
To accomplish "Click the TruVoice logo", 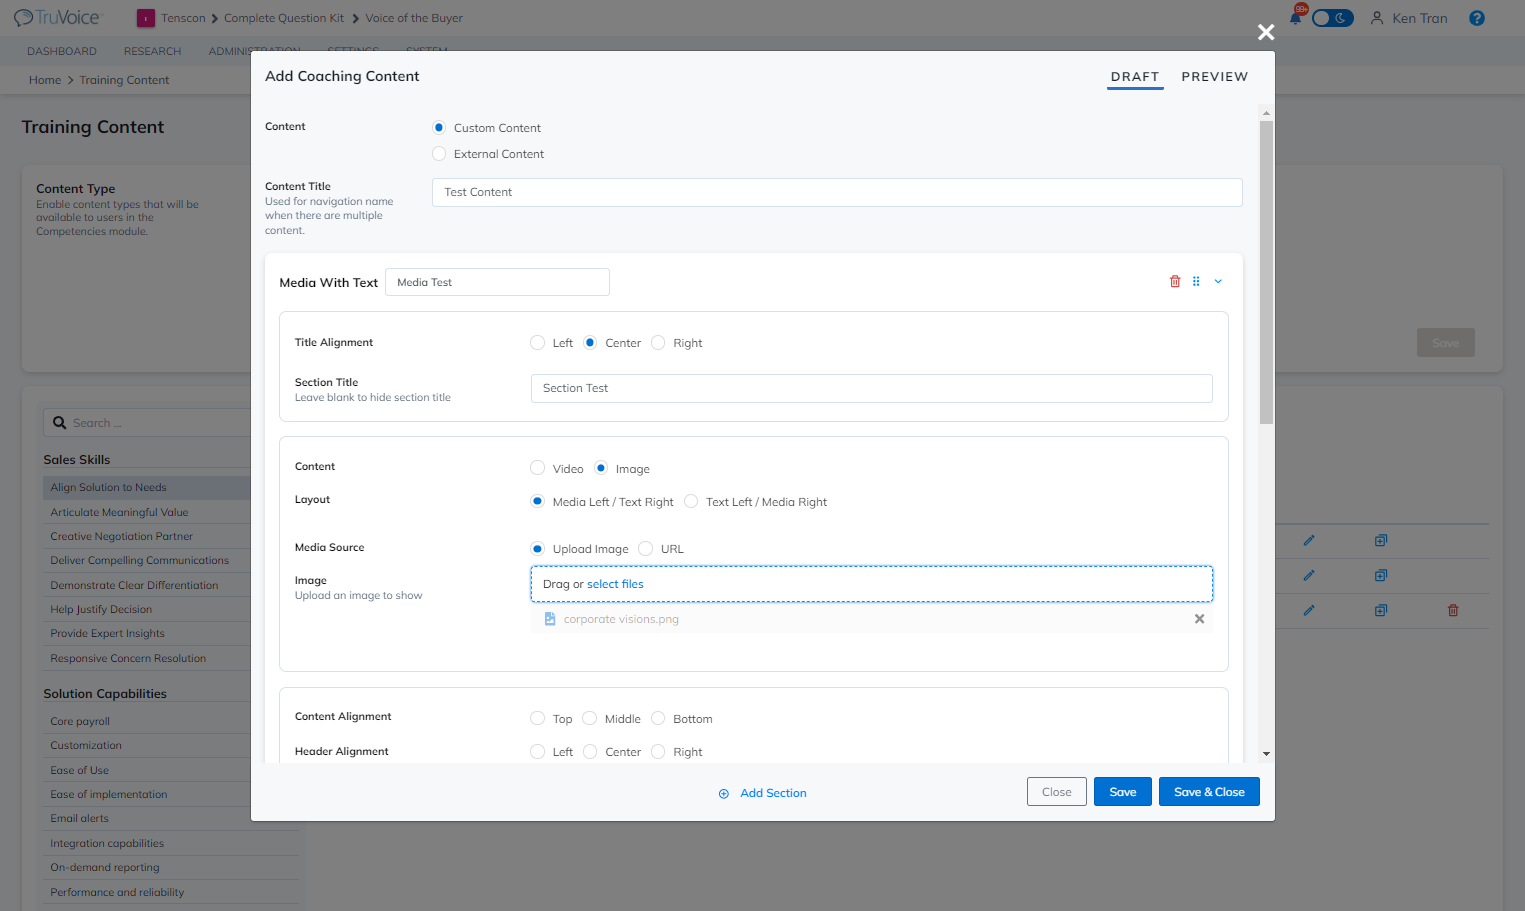I will click(57, 18).
